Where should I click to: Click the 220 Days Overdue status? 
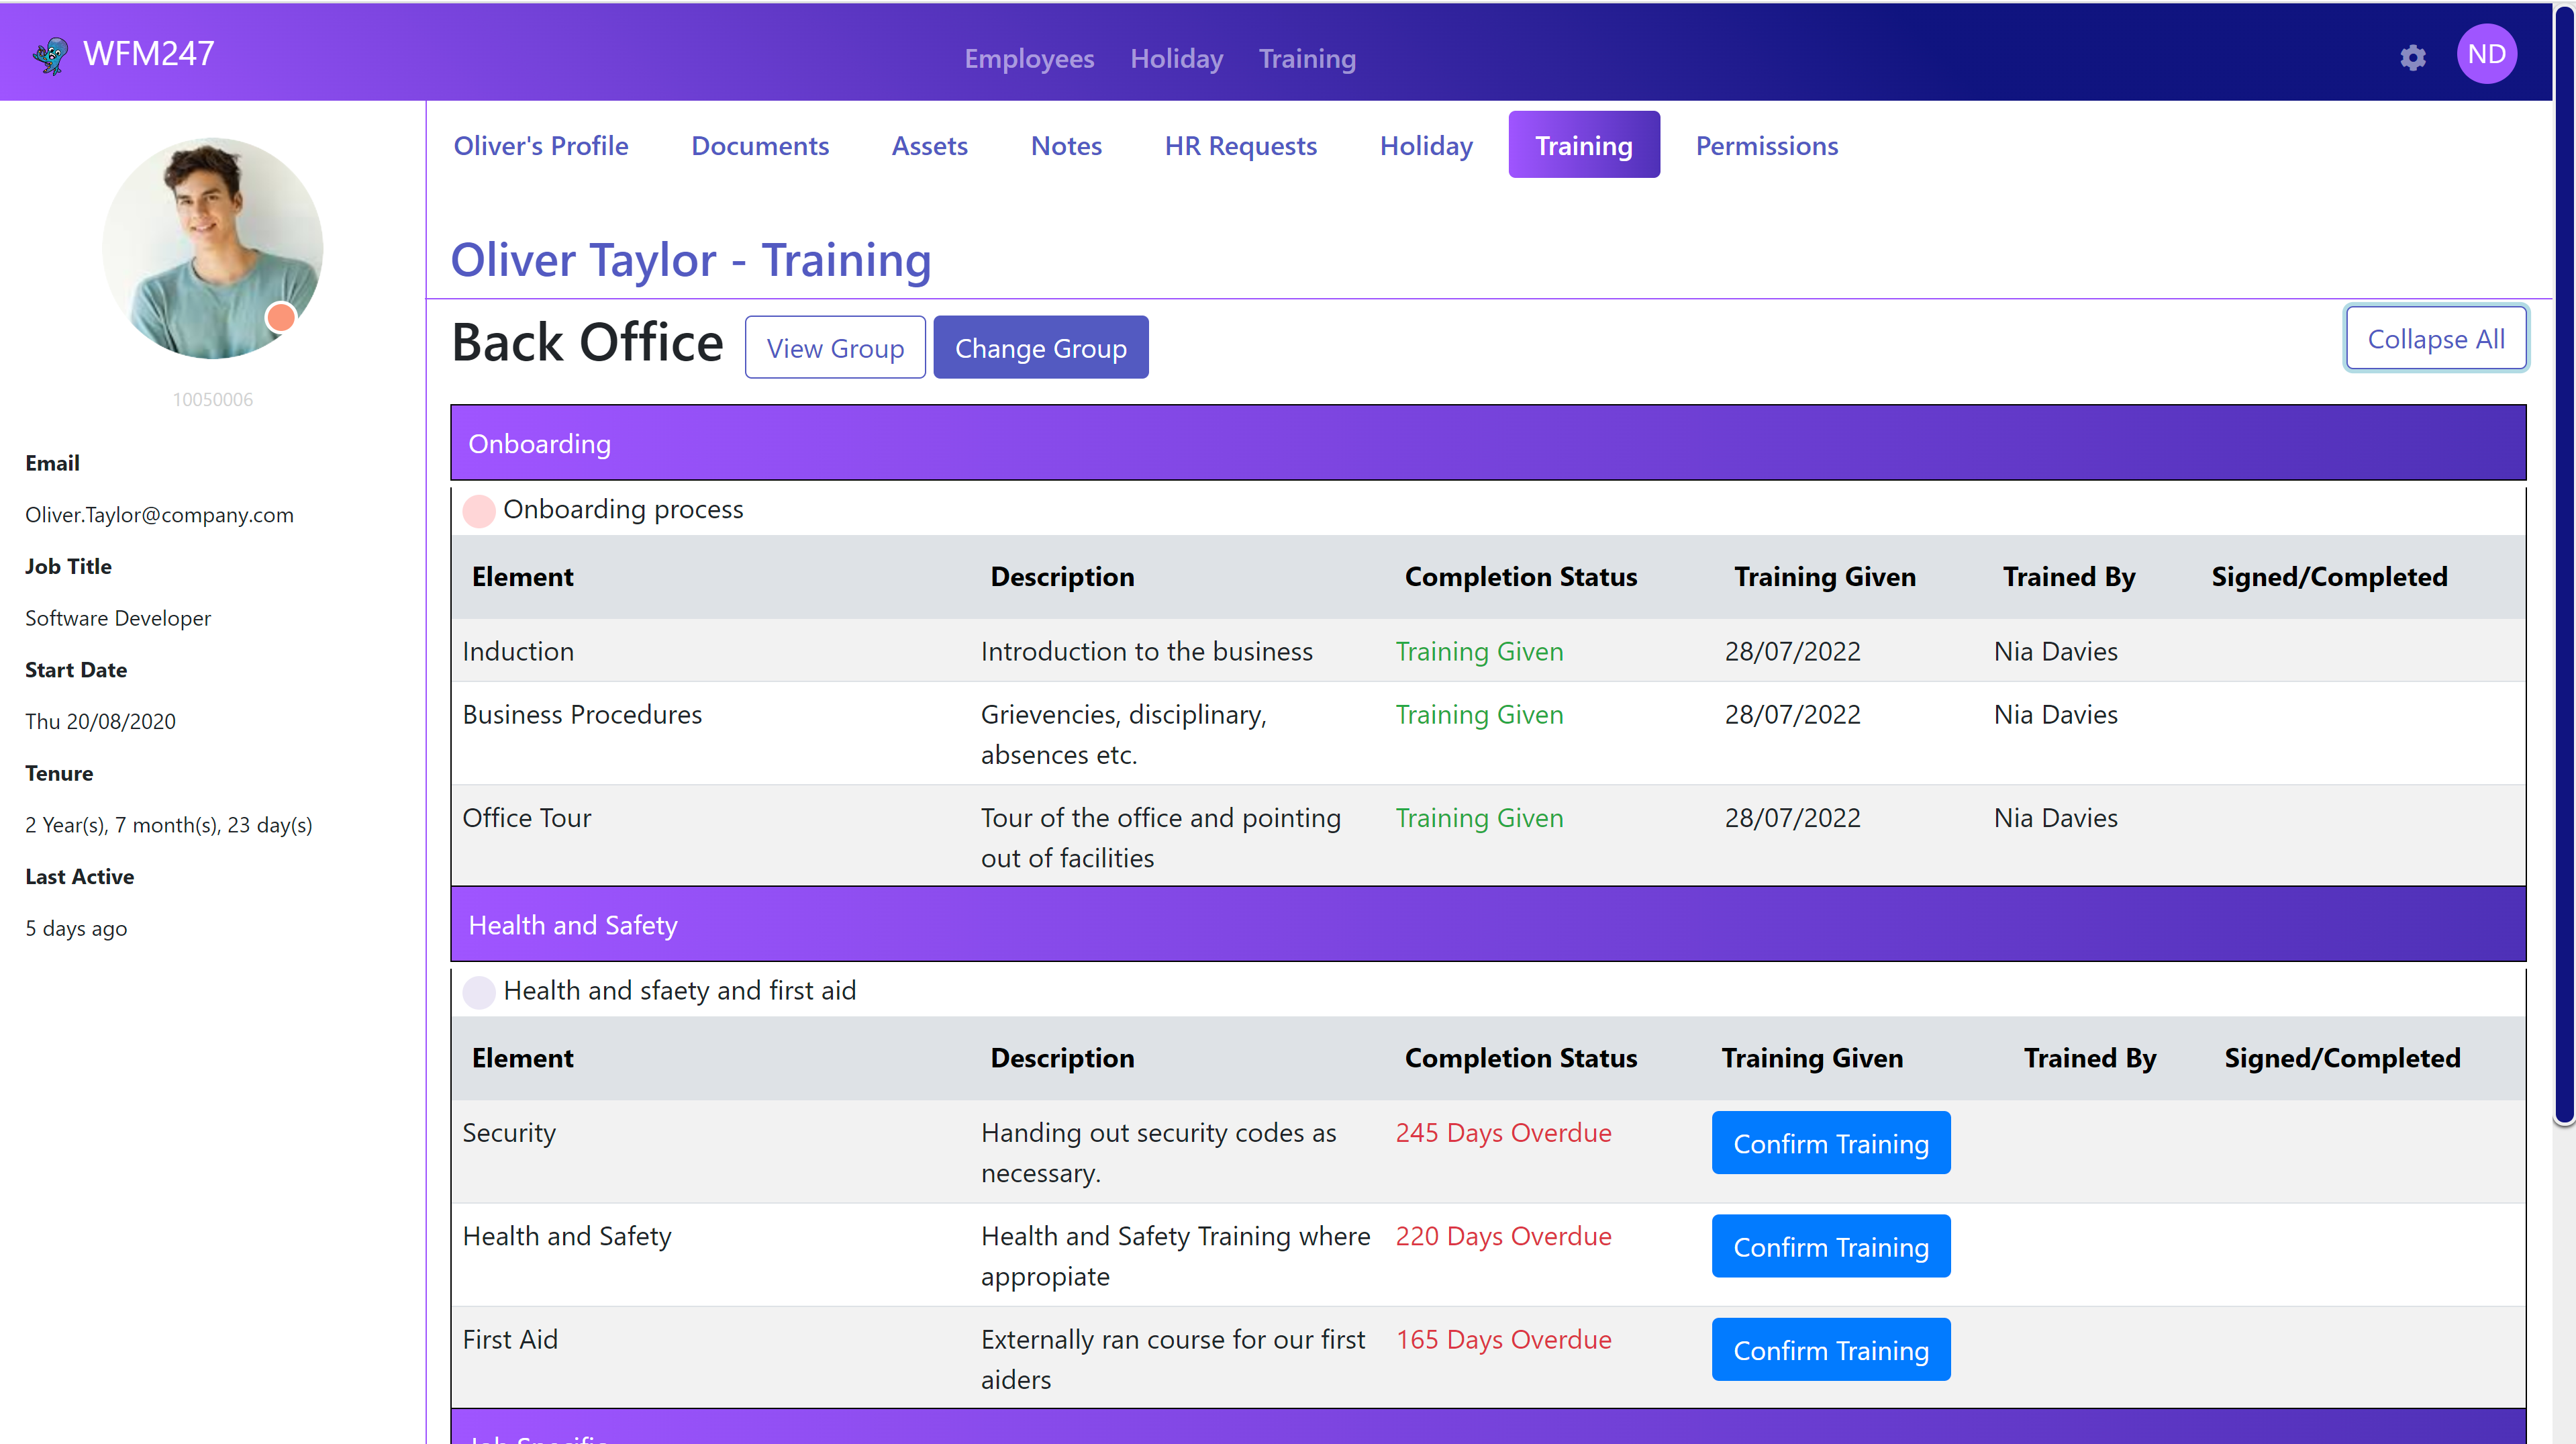pos(1503,1236)
